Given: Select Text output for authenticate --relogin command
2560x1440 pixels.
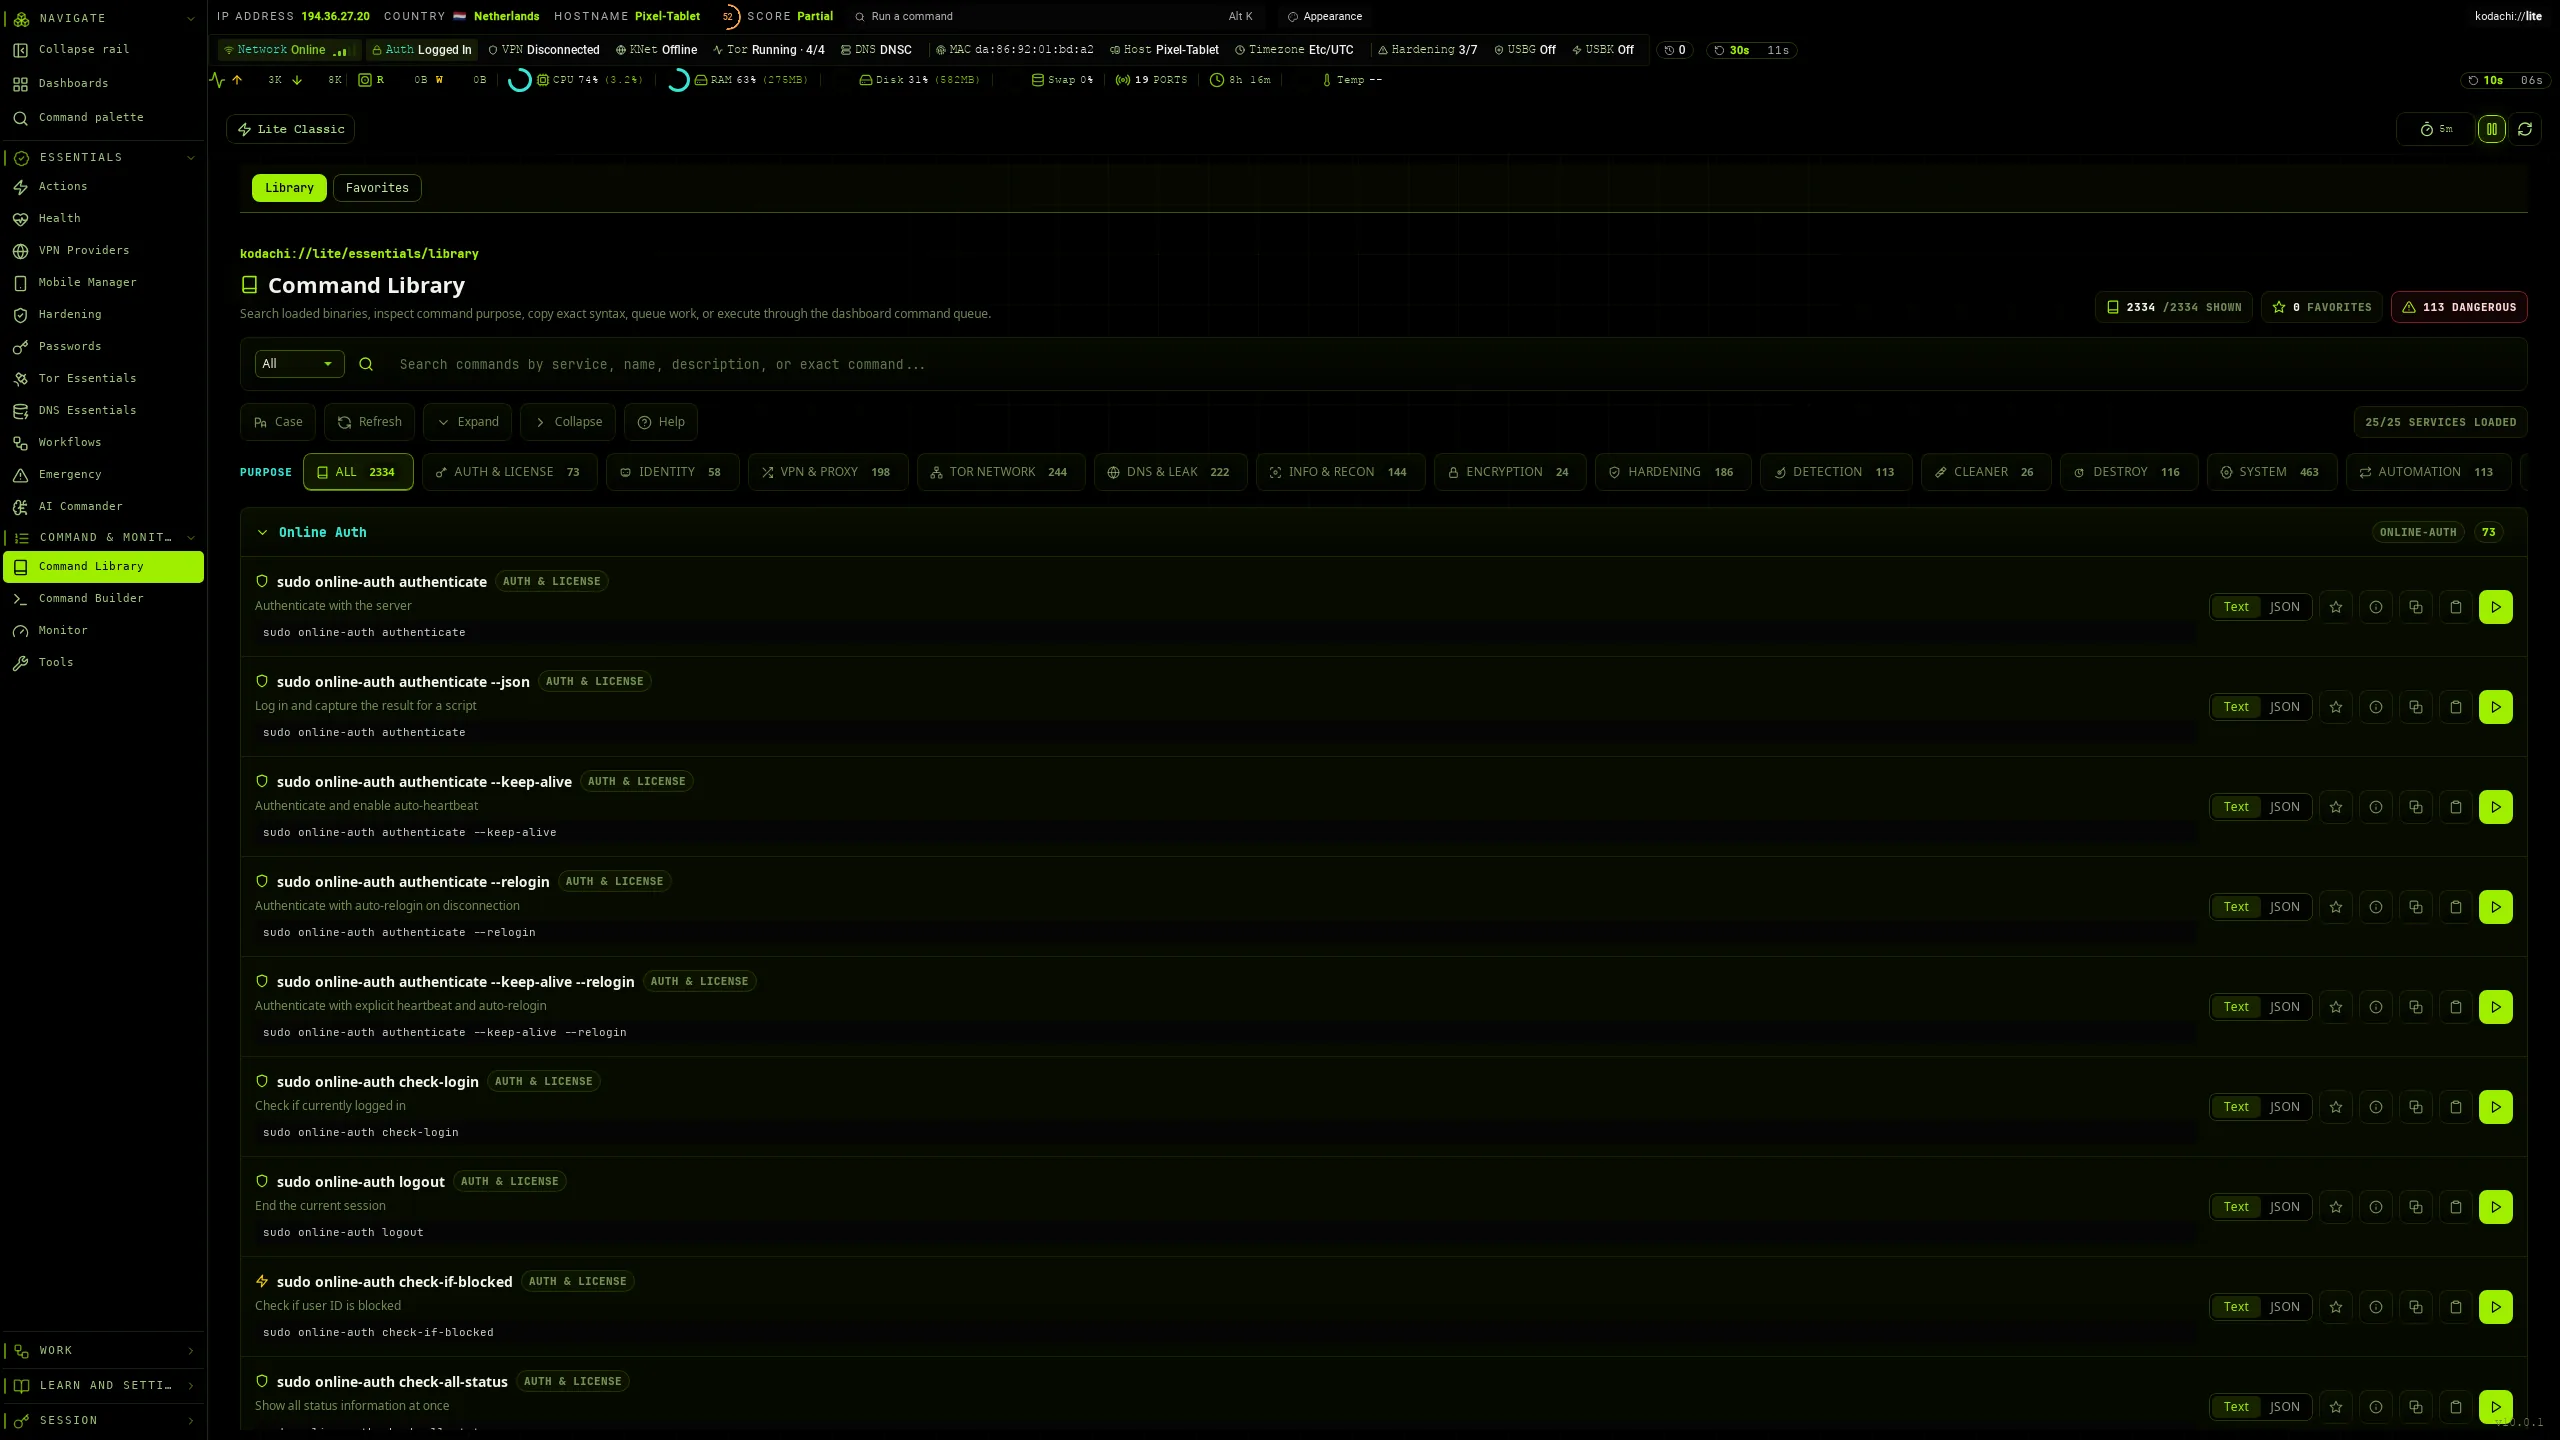Looking at the screenshot, I should tap(2236, 907).
